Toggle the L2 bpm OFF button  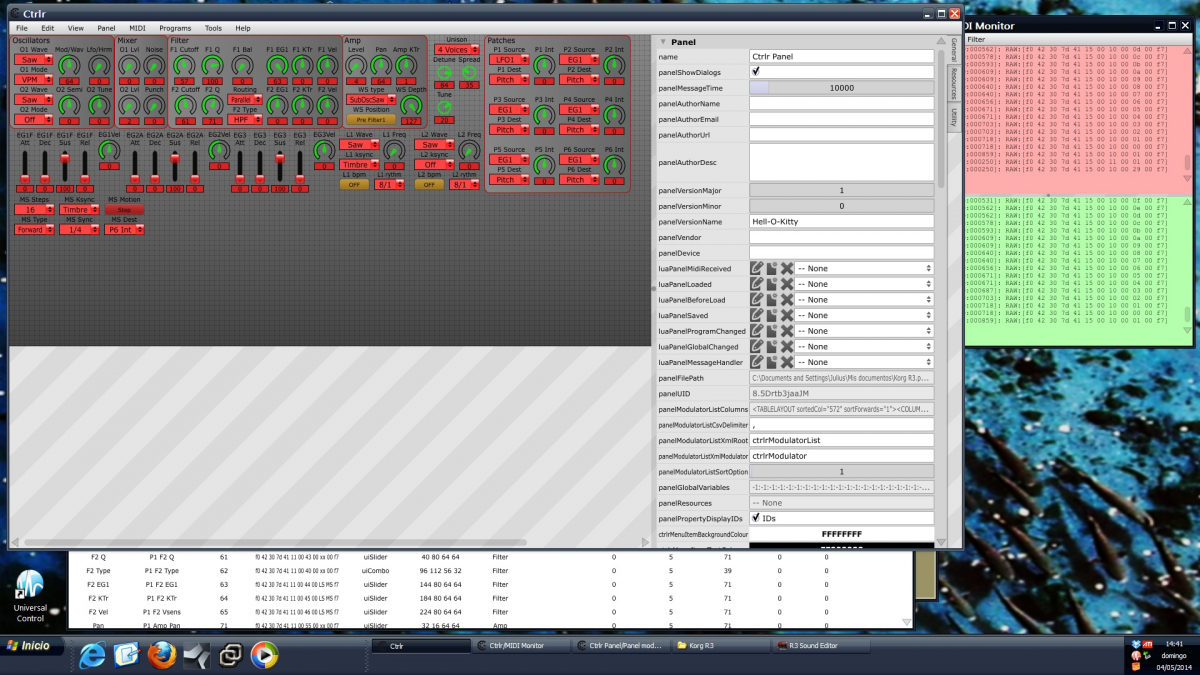coord(429,184)
